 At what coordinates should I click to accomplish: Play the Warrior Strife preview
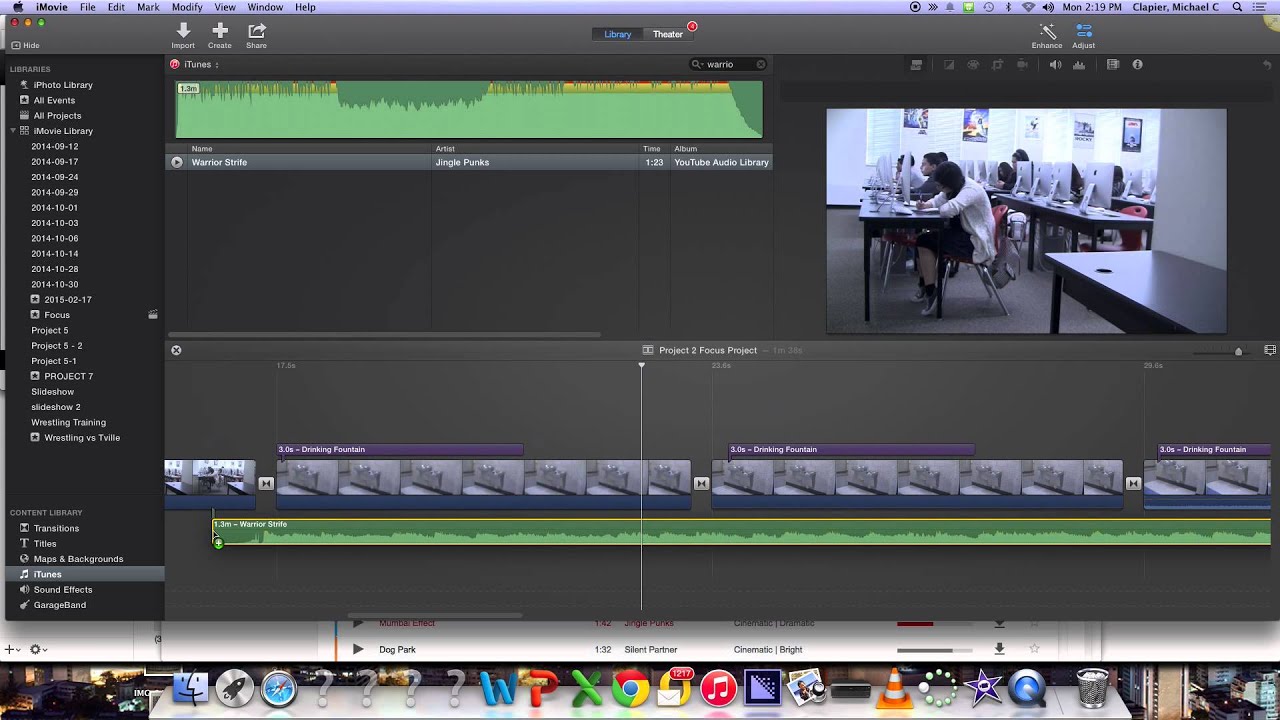177,162
